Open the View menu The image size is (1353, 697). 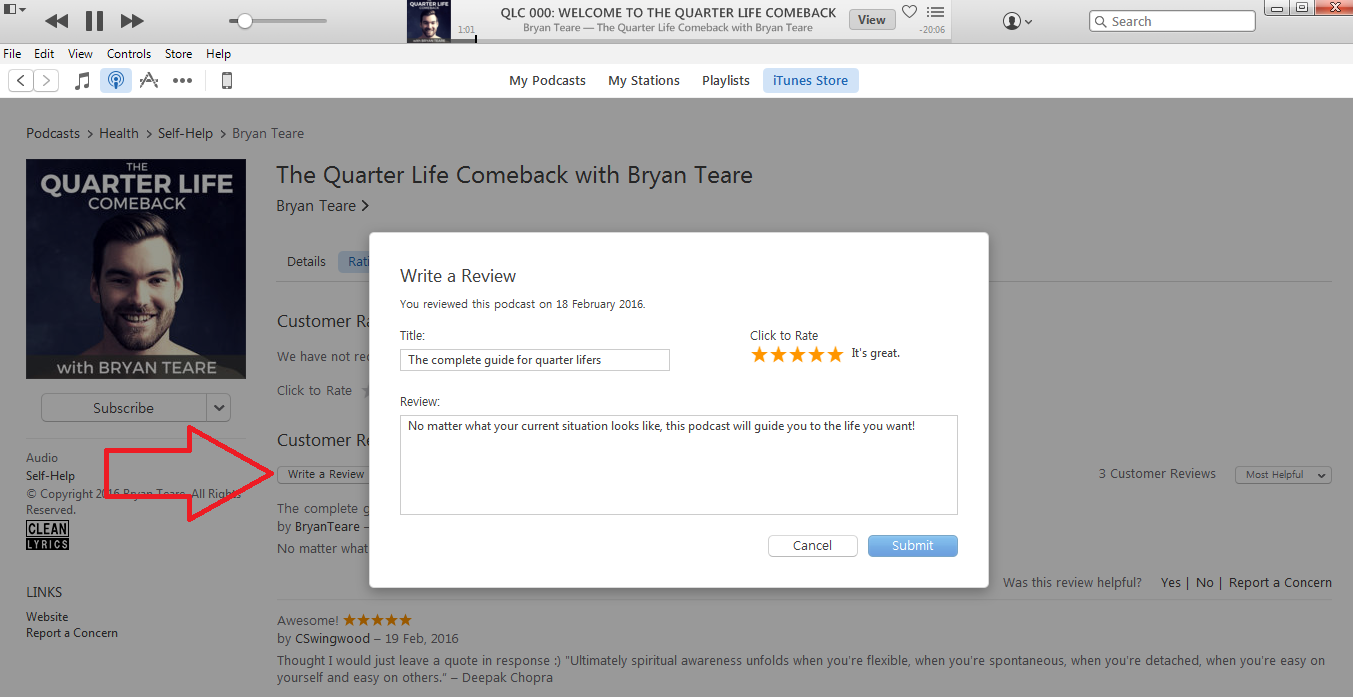(81, 54)
